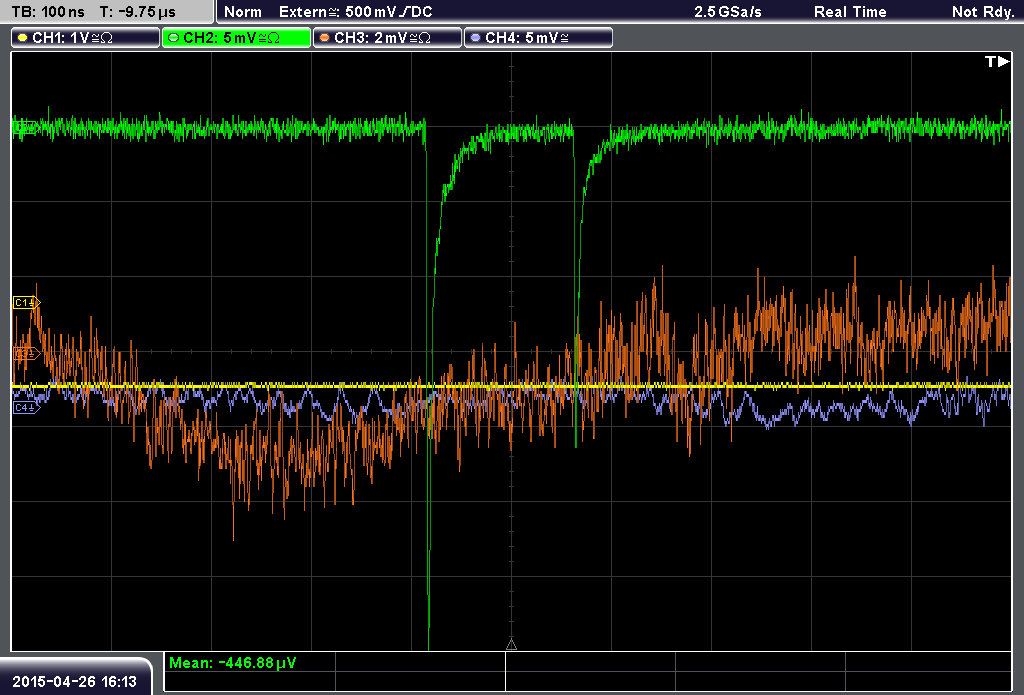This screenshot has width=1024, height=695.
Task: Click the trigger position triangle at bottom
Action: click(x=511, y=645)
